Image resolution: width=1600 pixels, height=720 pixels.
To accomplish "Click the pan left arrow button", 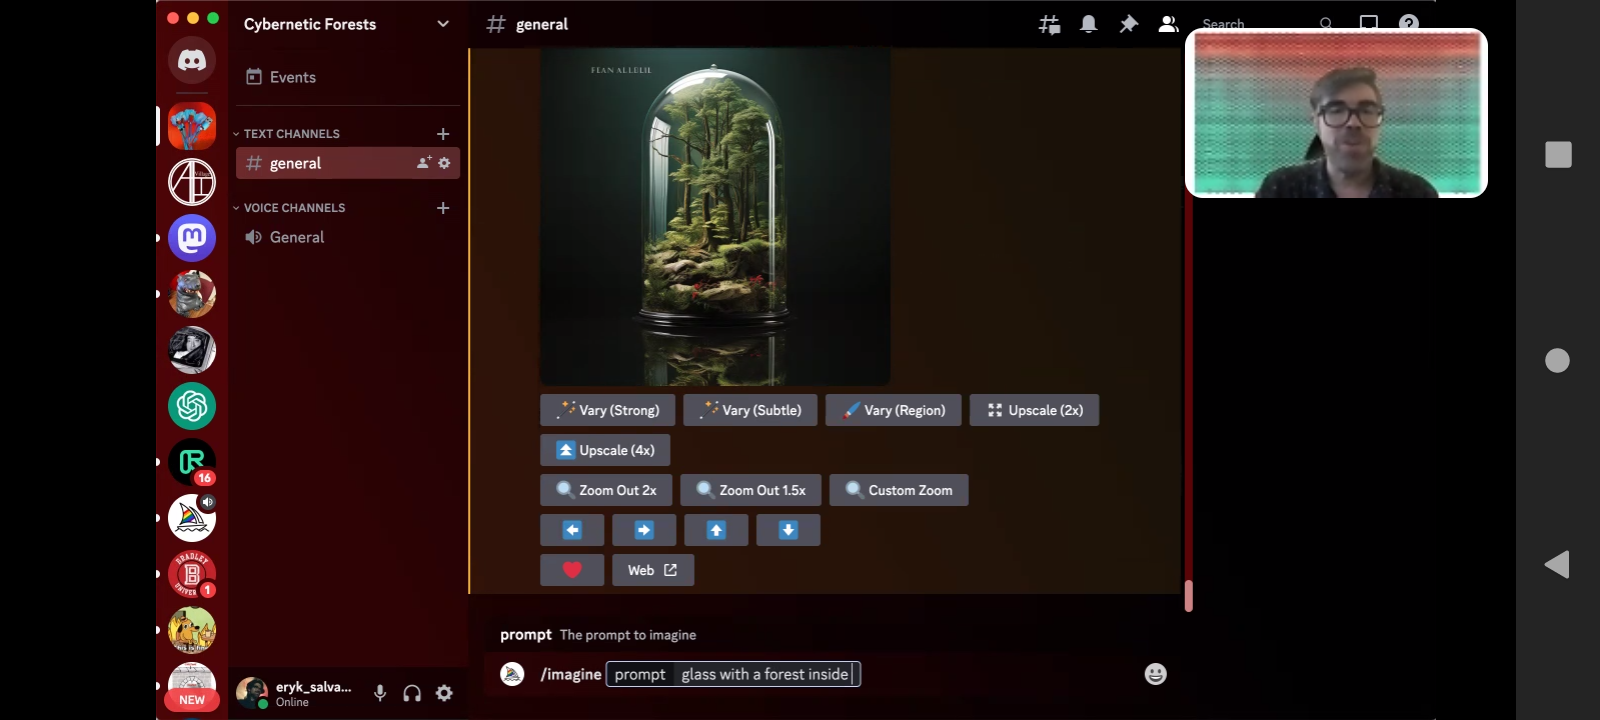I will pos(572,530).
